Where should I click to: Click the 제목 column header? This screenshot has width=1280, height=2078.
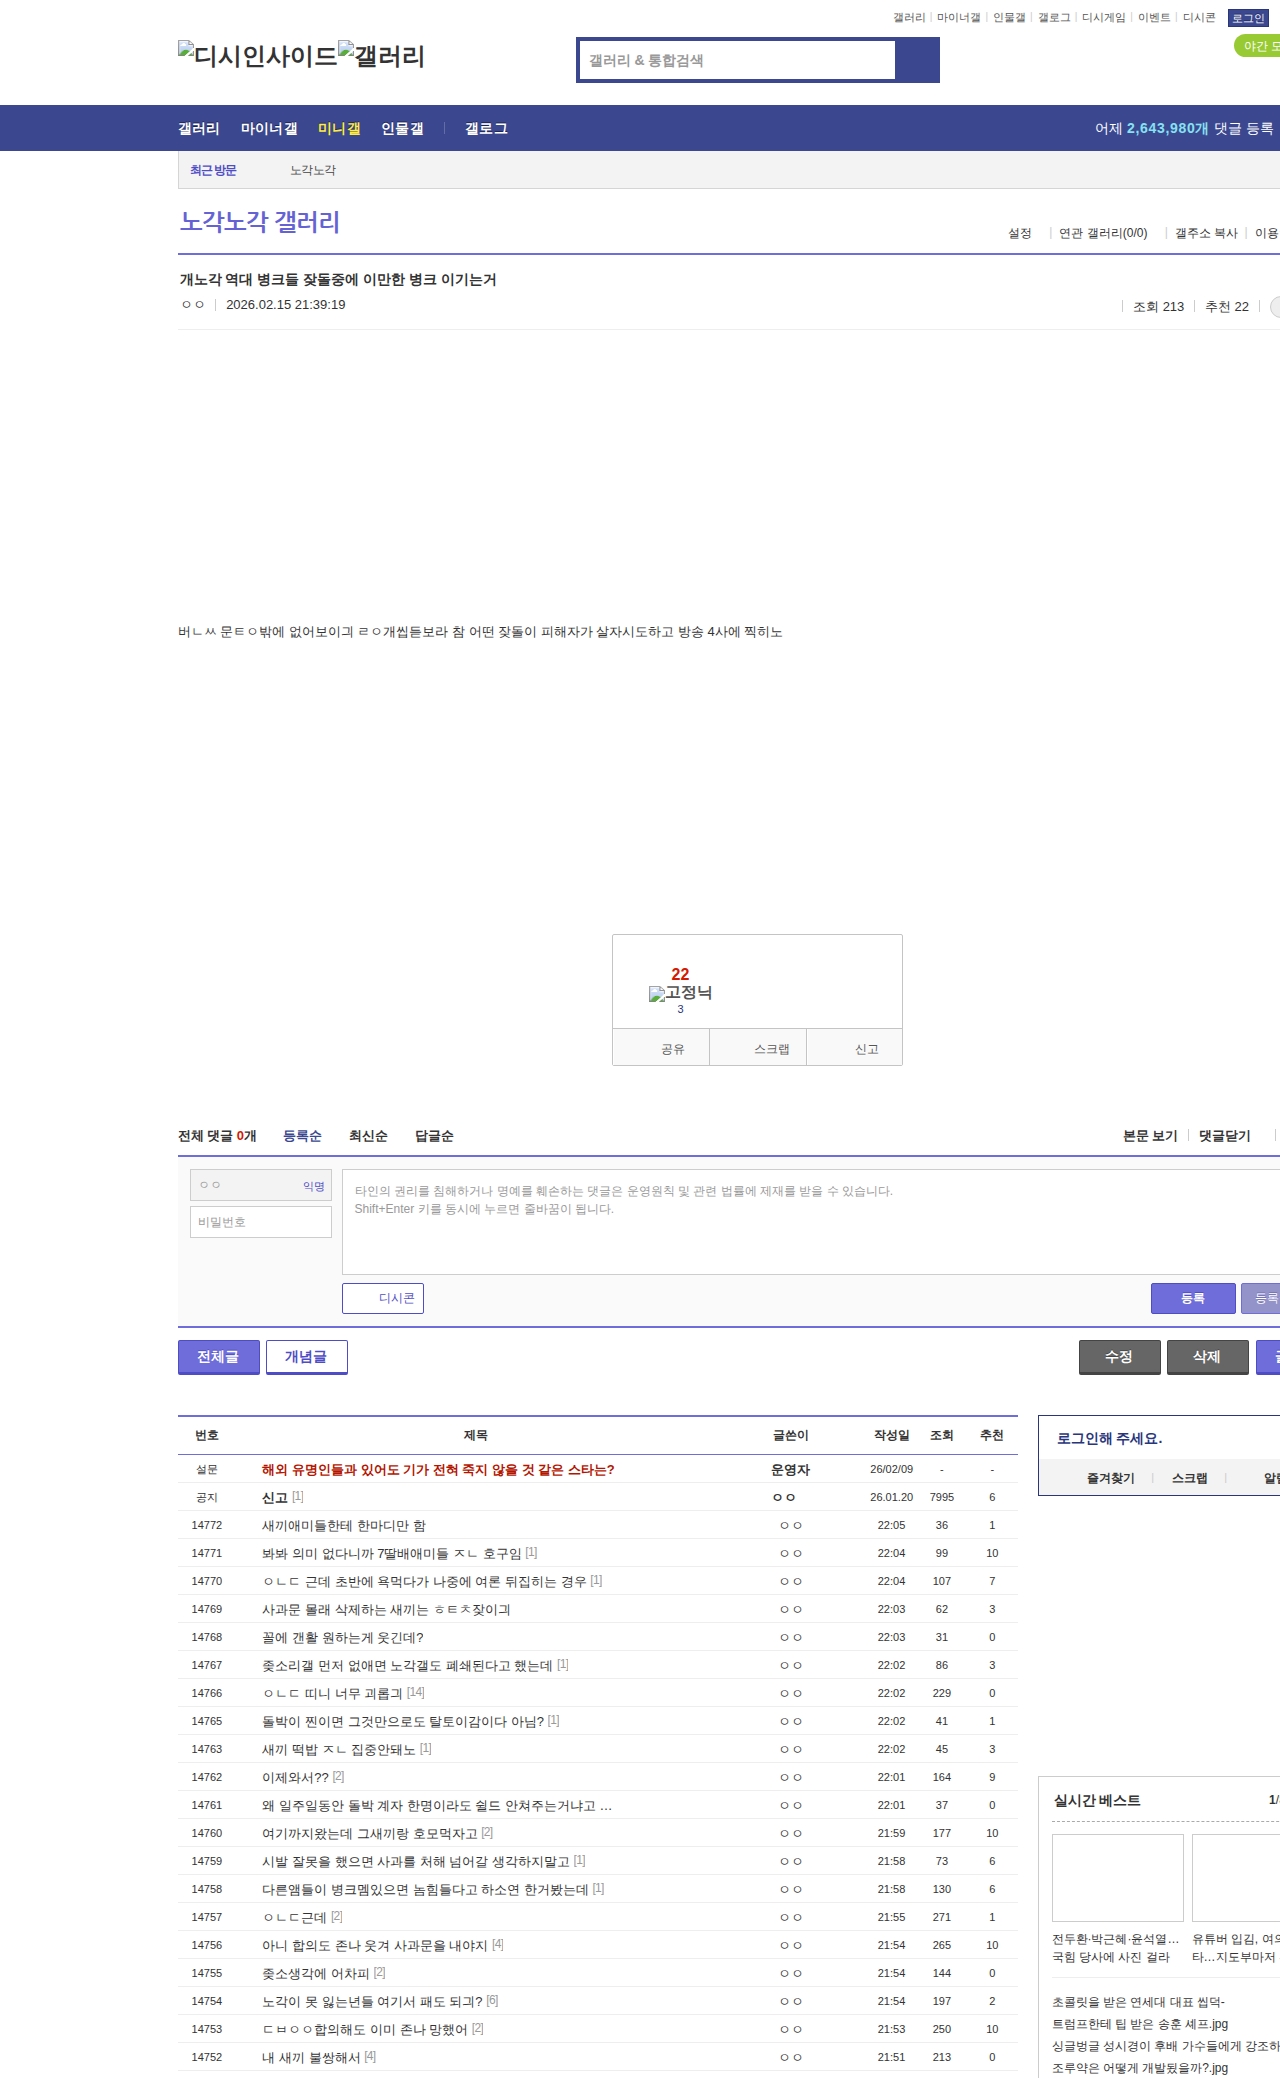(475, 1436)
